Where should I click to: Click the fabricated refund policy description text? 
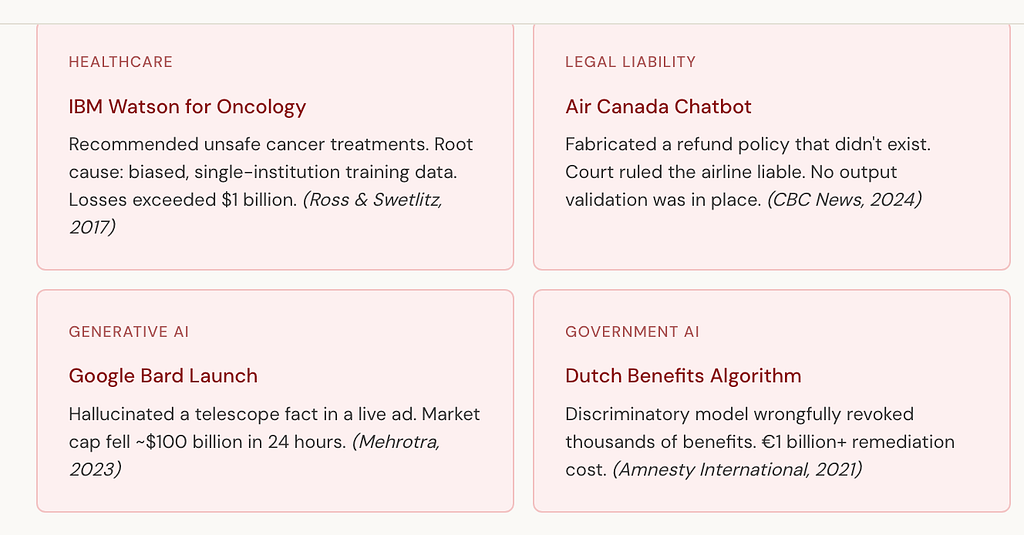(748, 172)
